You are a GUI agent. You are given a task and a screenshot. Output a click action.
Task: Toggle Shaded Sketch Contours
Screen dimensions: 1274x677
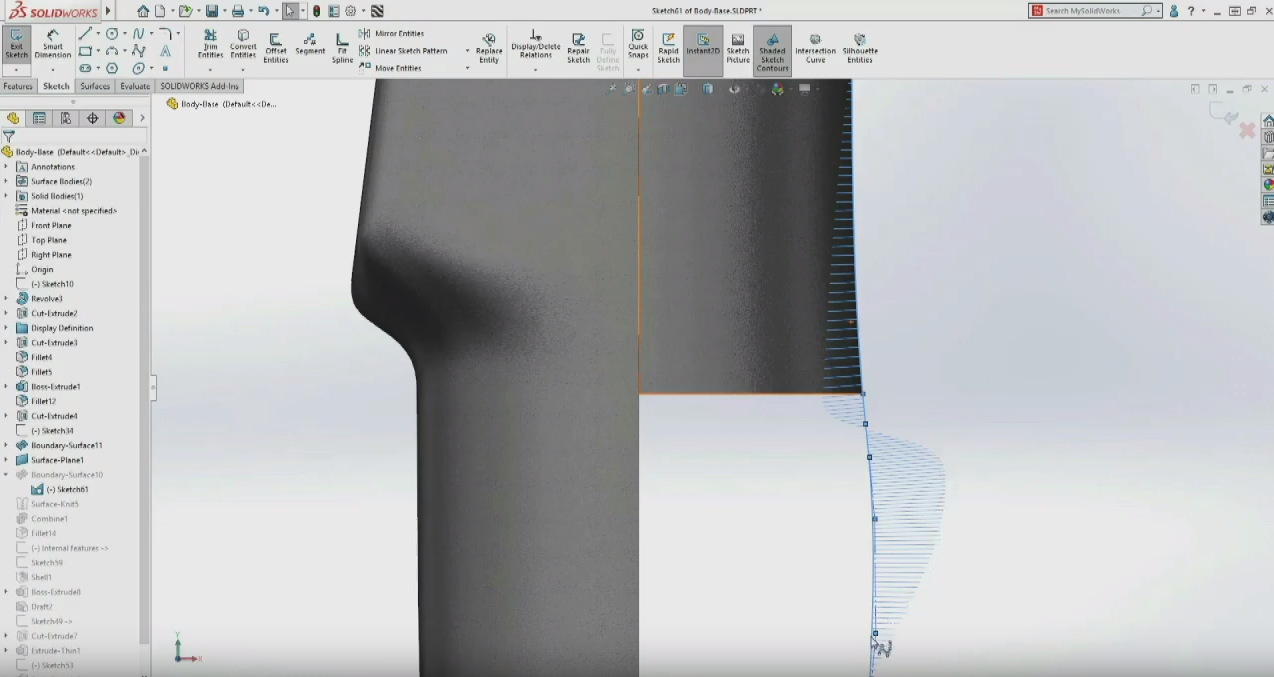click(772, 50)
